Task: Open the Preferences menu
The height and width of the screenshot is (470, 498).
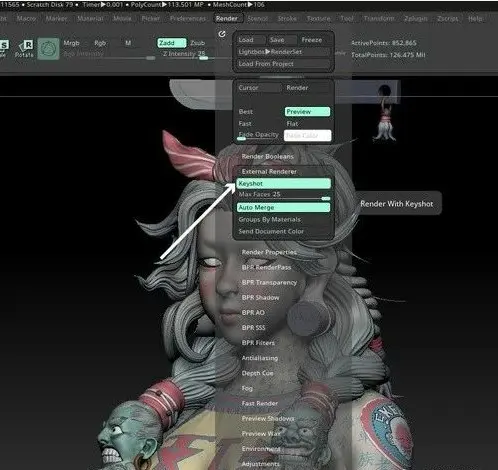Action: tap(188, 19)
